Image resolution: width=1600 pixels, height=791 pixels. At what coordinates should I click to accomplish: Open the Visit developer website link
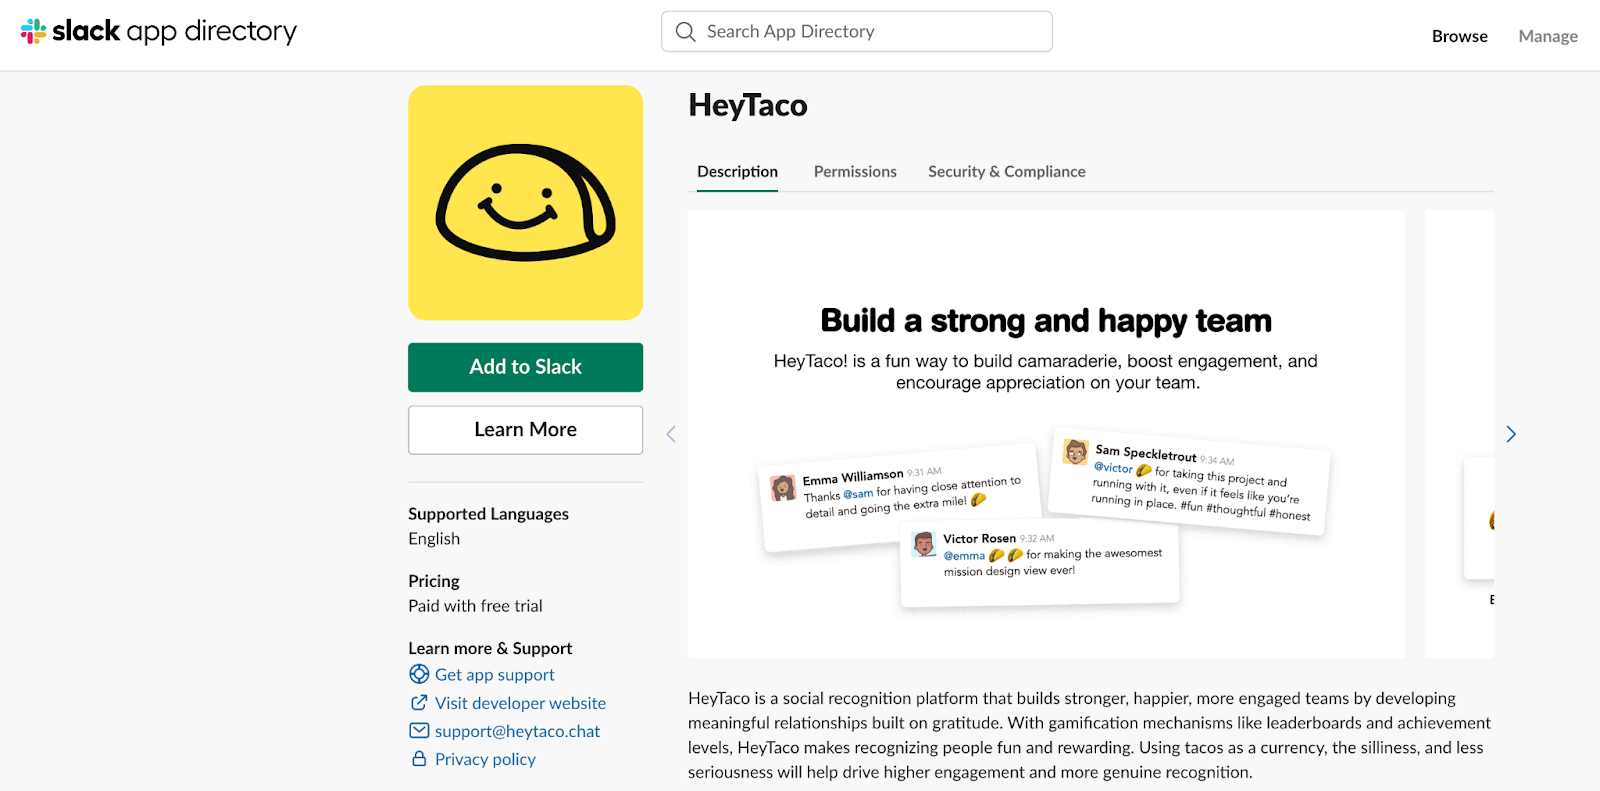point(520,703)
